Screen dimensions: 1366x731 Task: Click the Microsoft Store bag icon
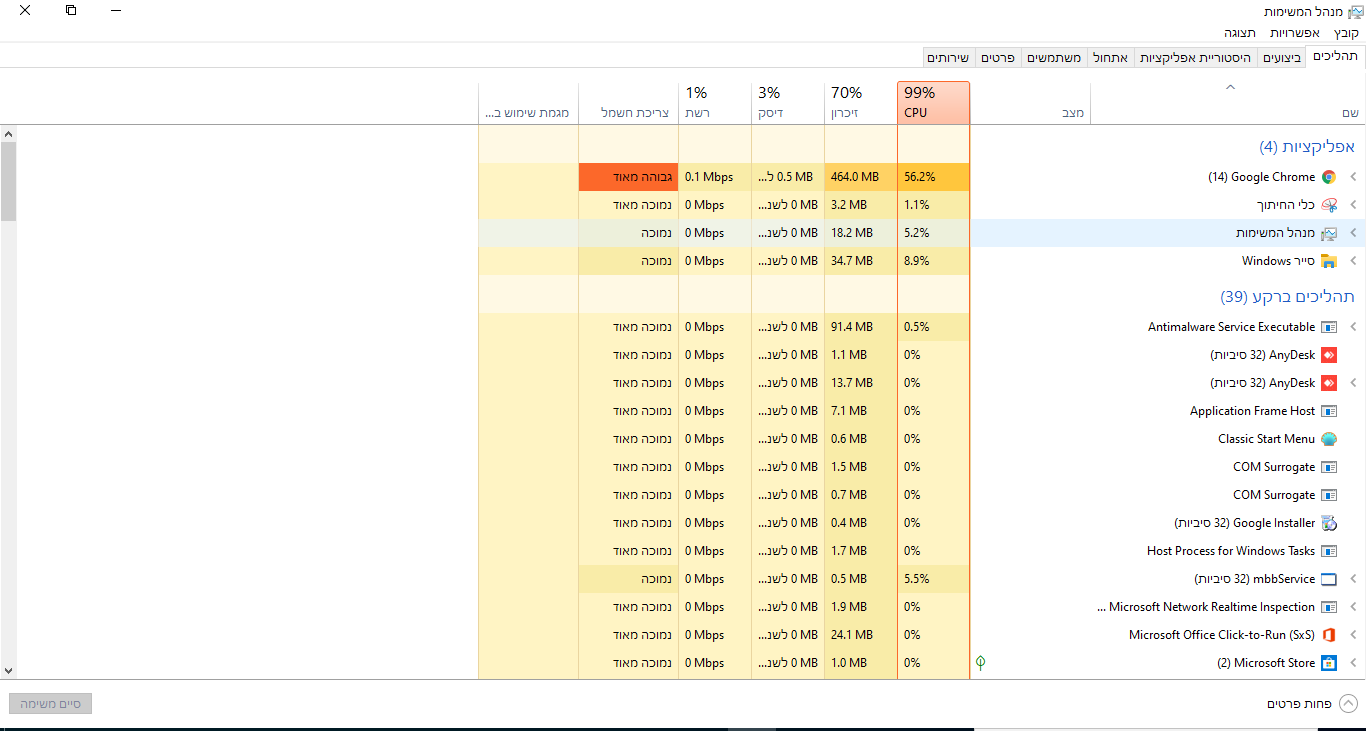point(1329,663)
